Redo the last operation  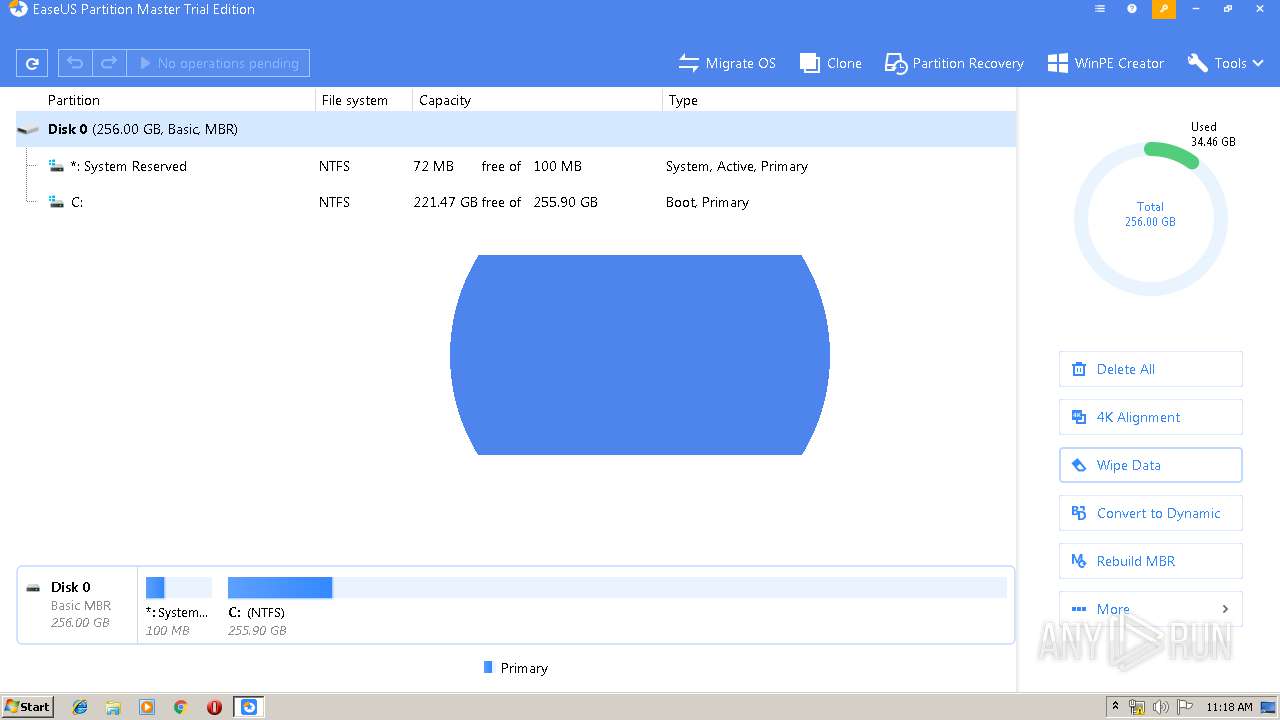pos(109,63)
